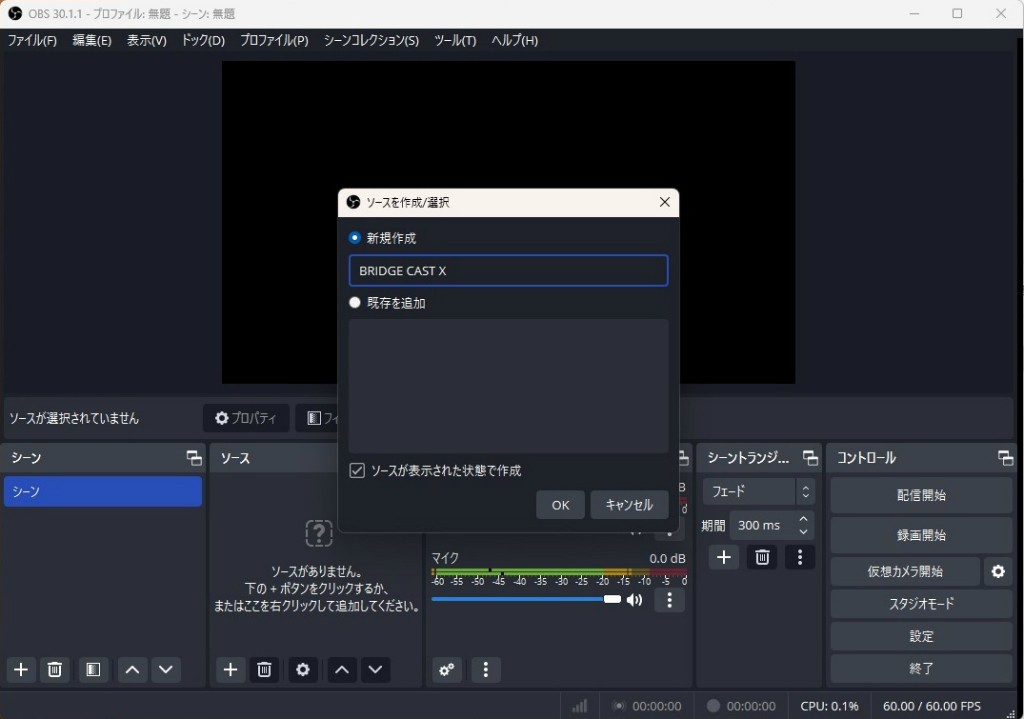Open the ファイル(F) menu
This screenshot has width=1024, height=719.
tap(32, 41)
